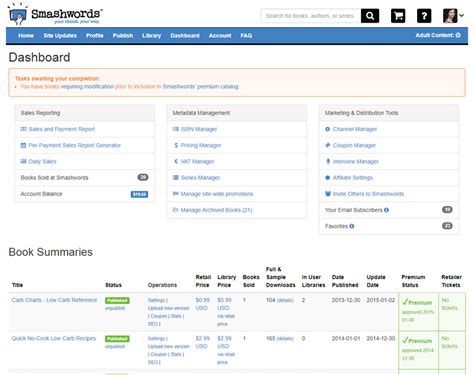Toggle the Adult Content setting

tap(438, 35)
